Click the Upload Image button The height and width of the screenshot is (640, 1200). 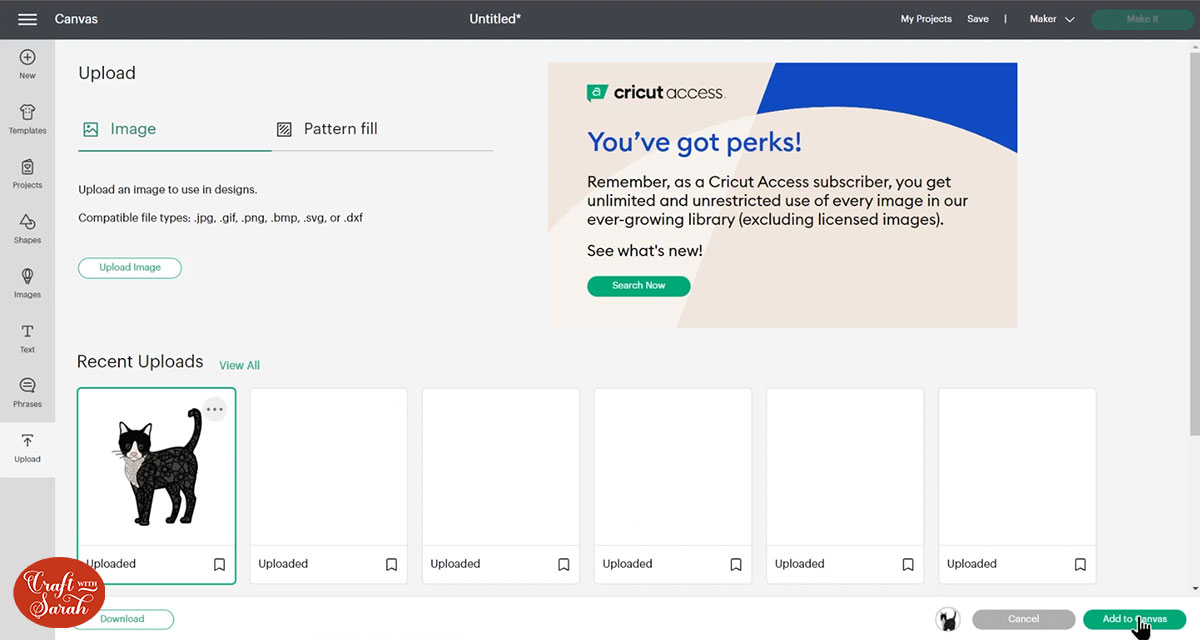tap(130, 268)
